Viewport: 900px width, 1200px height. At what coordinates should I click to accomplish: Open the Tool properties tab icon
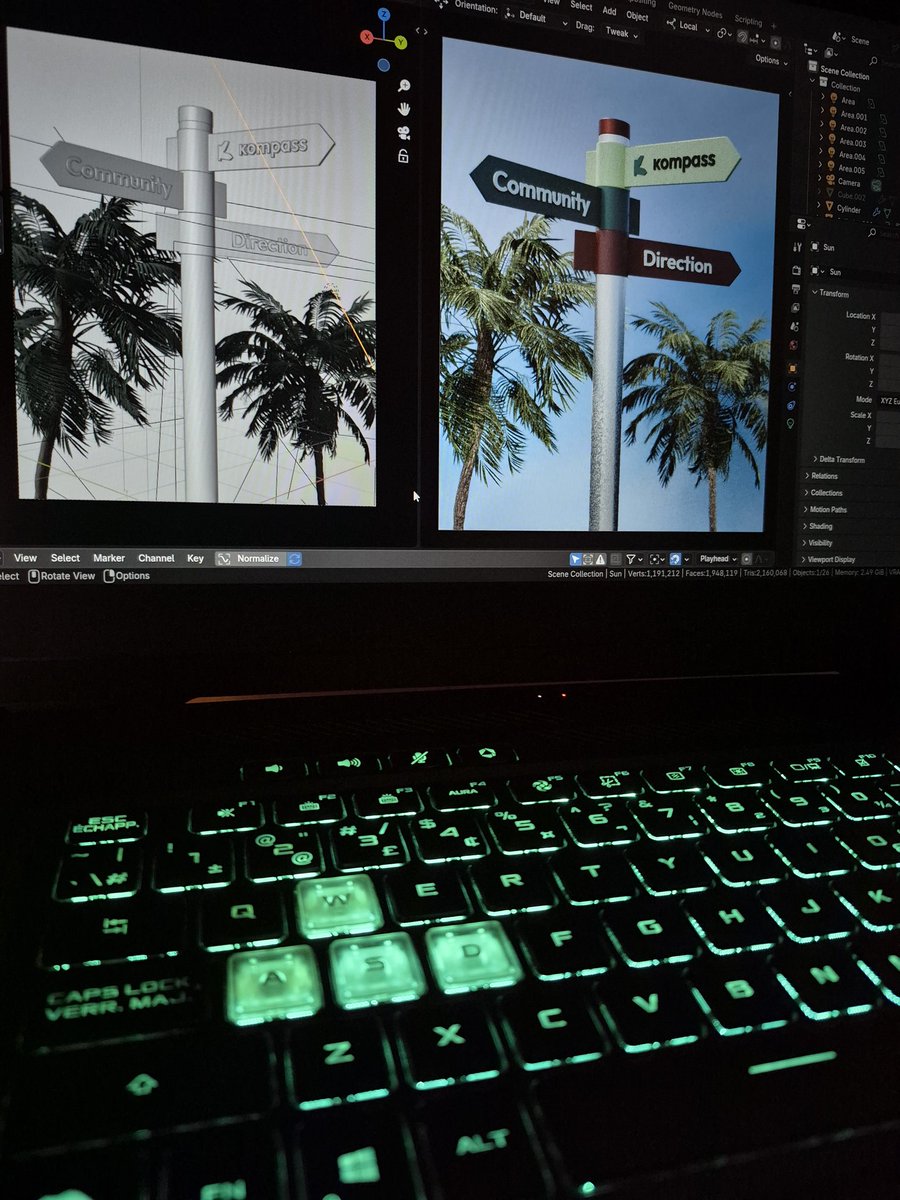pos(797,247)
